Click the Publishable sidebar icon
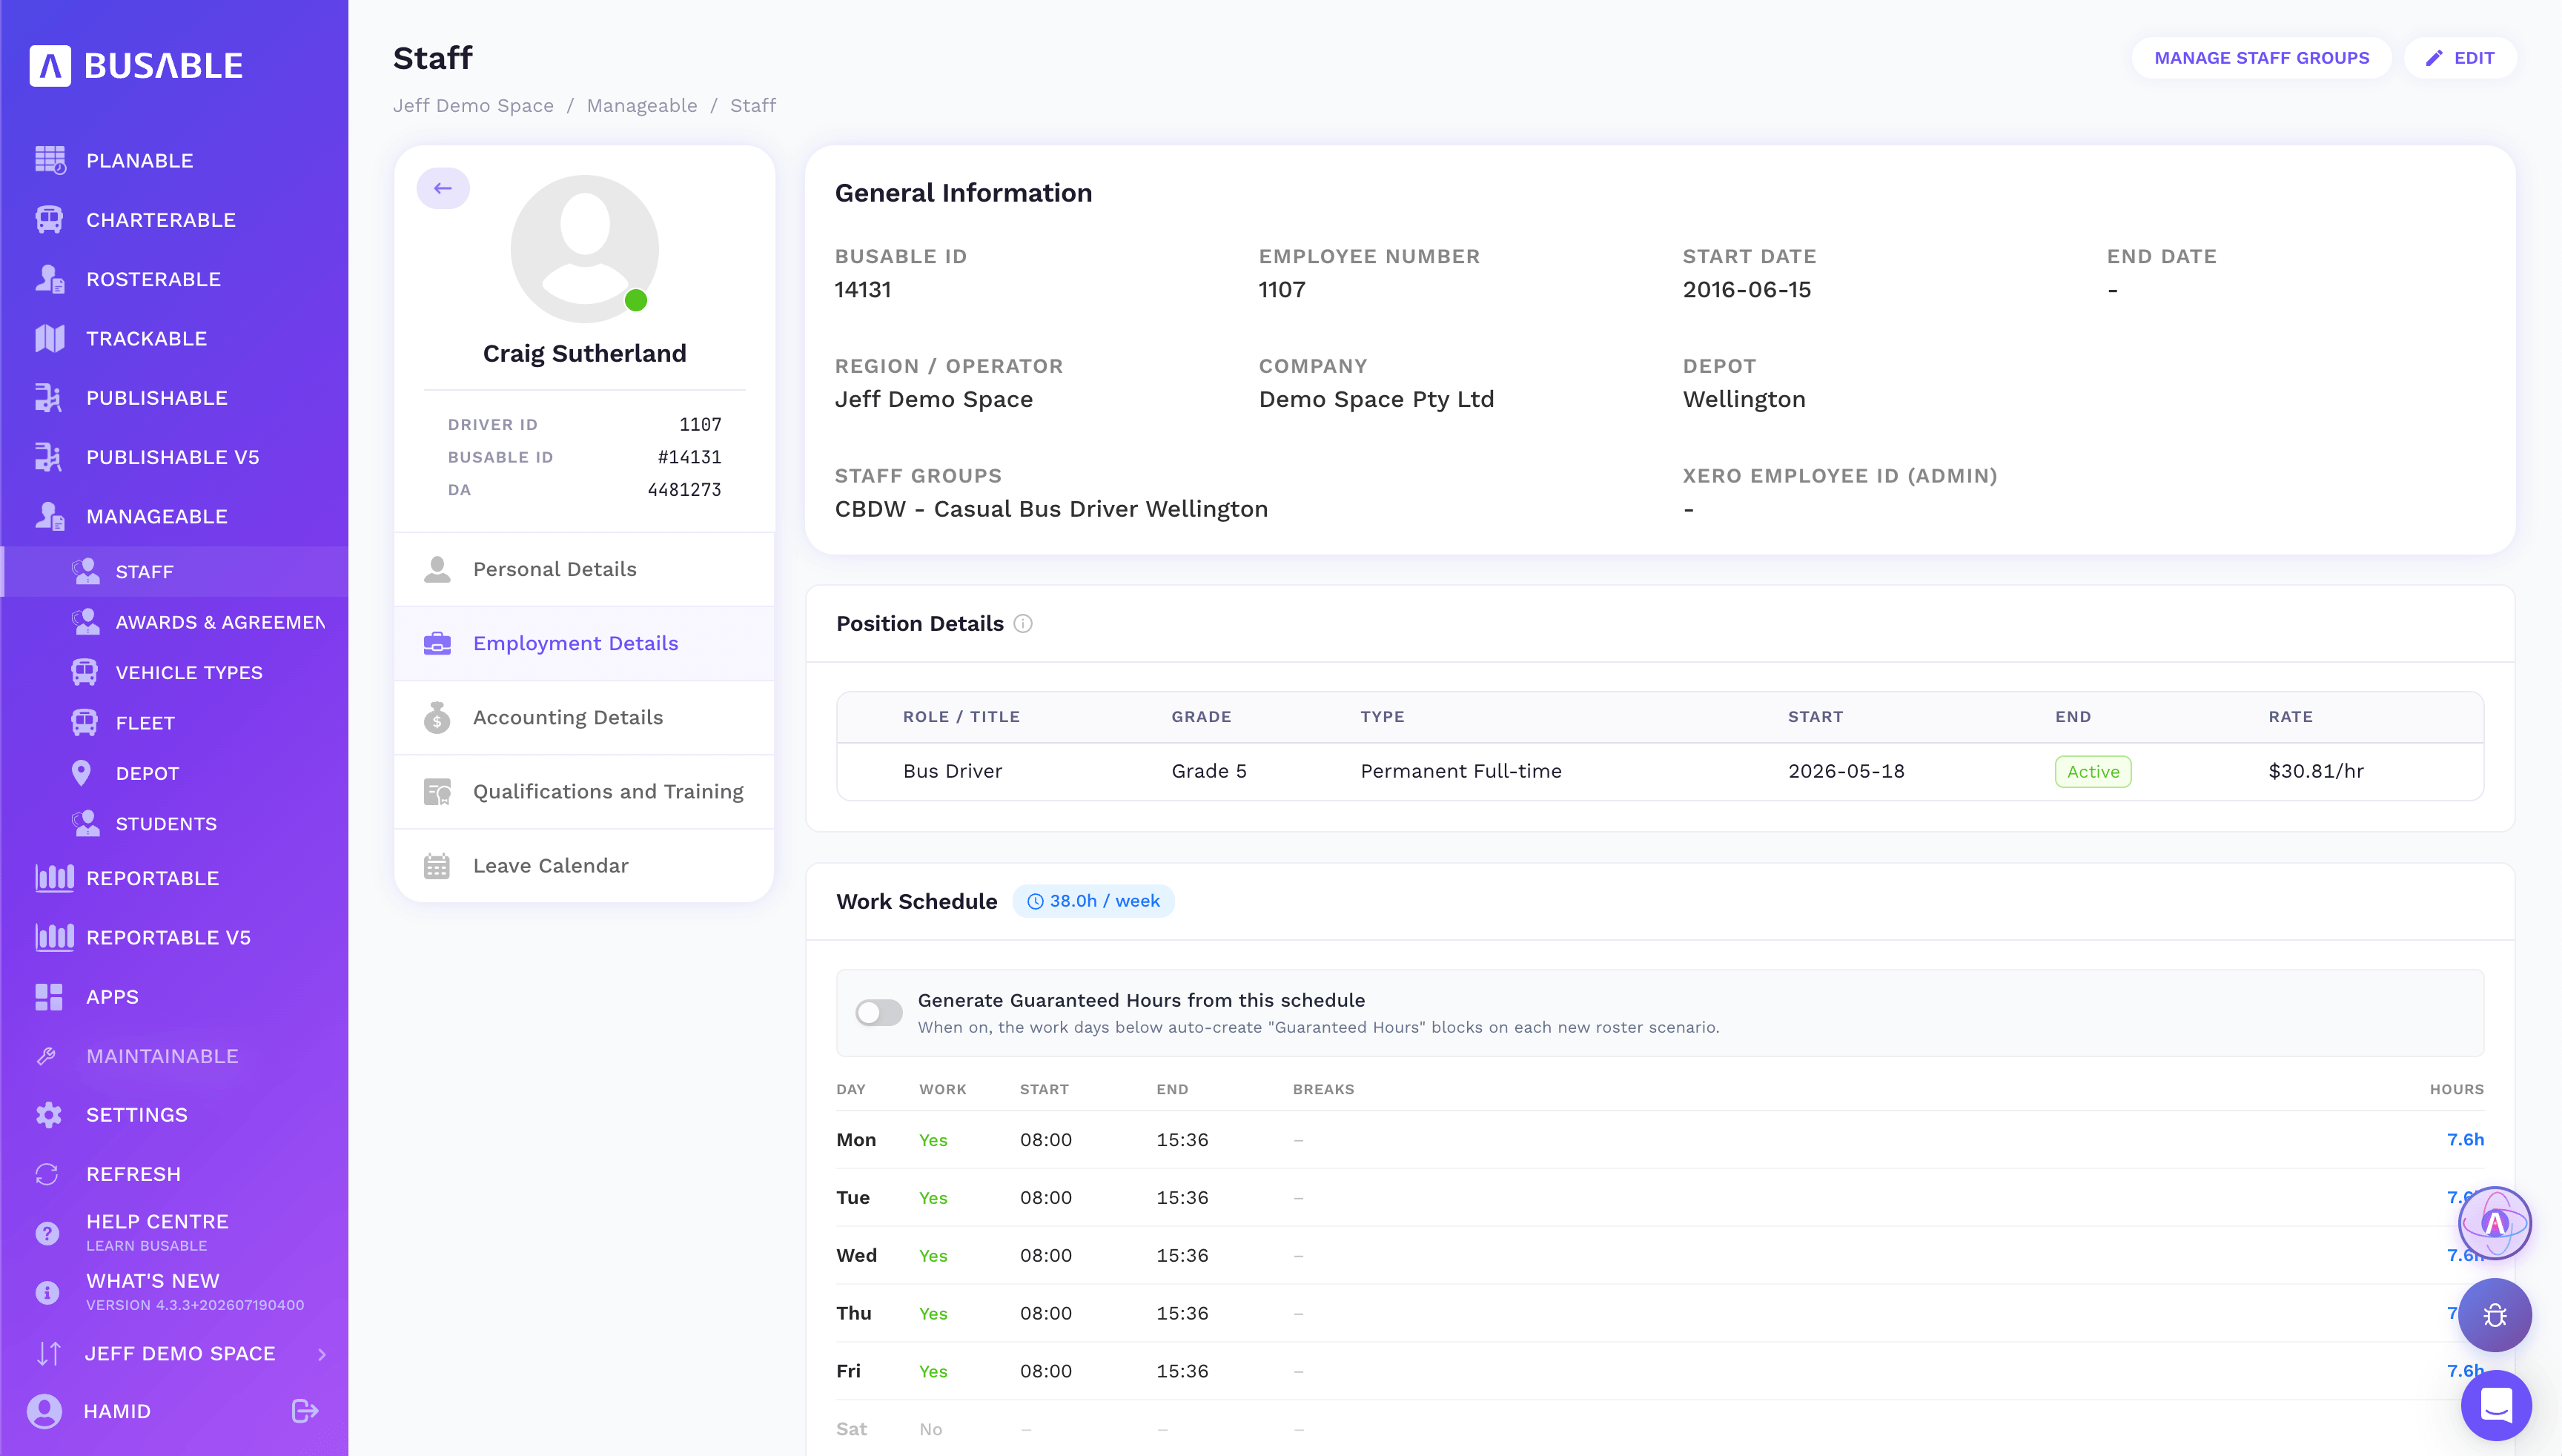Screen dimensions: 2562x1456 (48, 398)
